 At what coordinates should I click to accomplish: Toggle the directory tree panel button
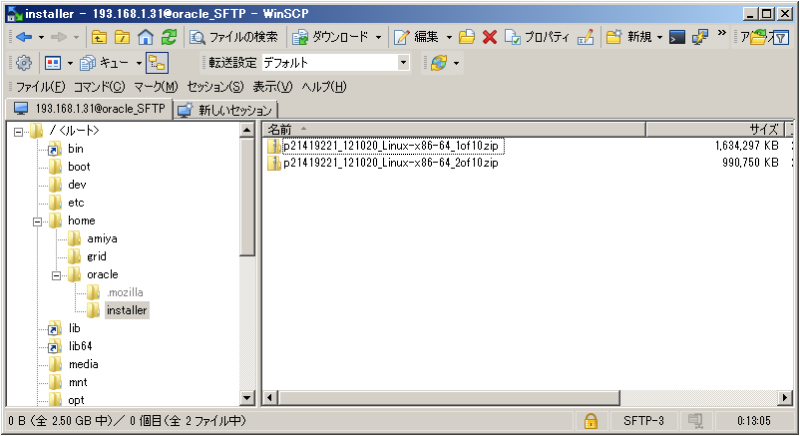[x=157, y=63]
